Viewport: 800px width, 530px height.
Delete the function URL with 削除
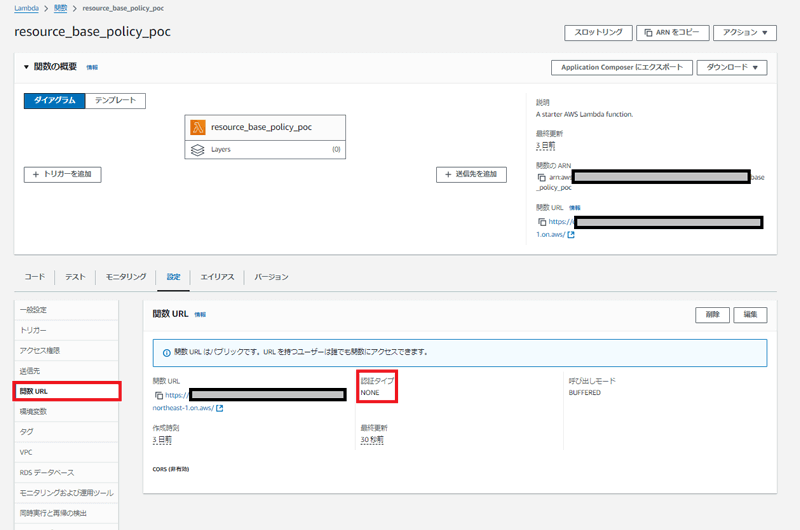pyautogui.click(x=712, y=315)
